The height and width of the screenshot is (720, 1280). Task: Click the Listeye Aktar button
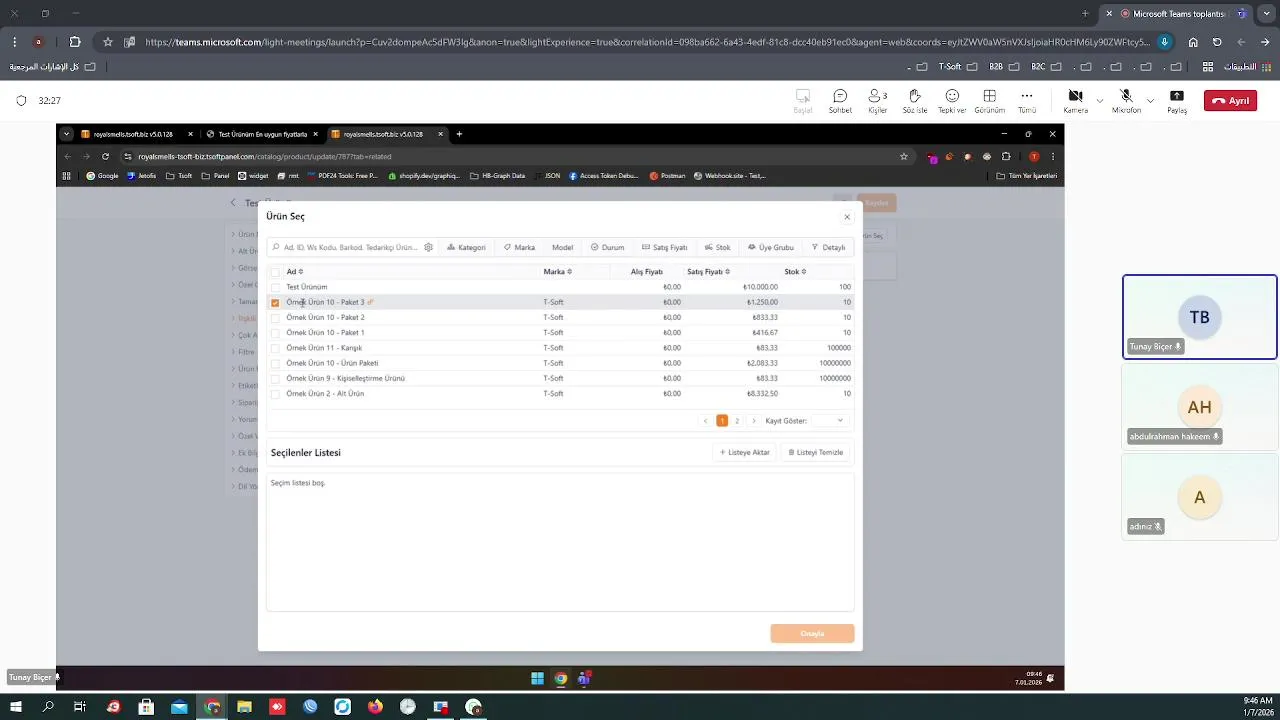click(x=745, y=453)
